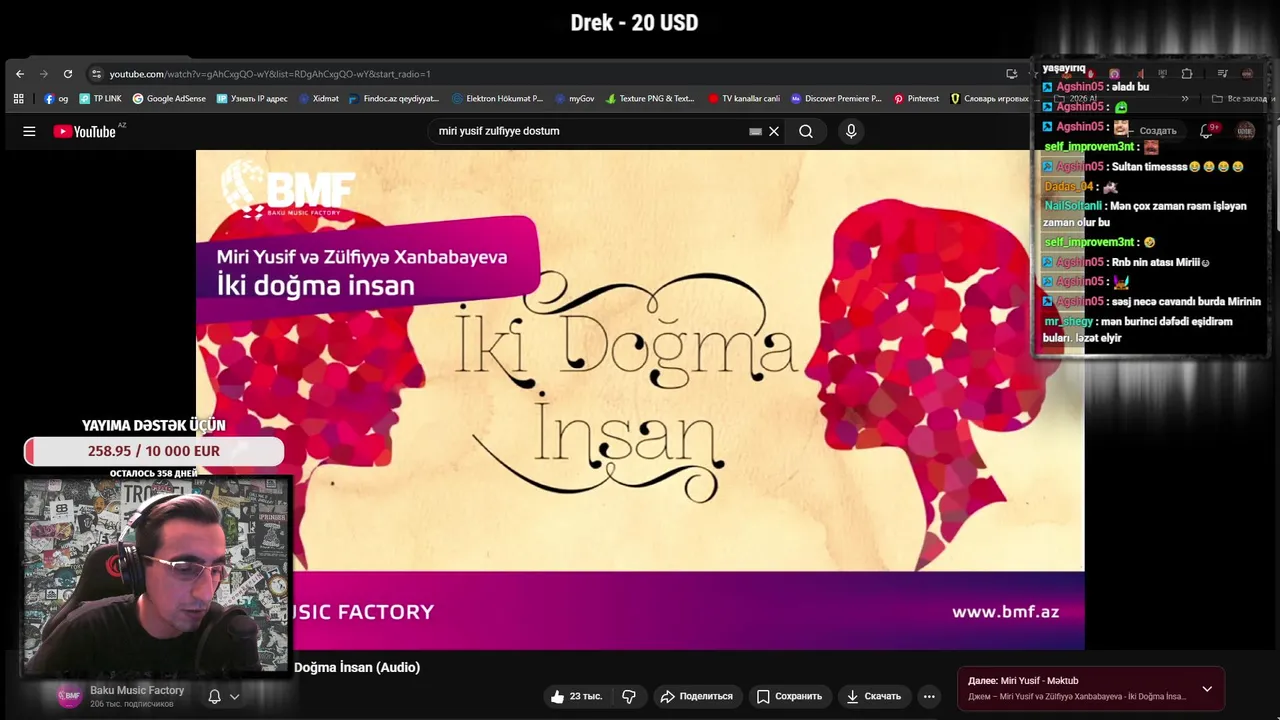Click the 258.95 / 10 000 EUR donation bar
The height and width of the screenshot is (720, 1280).
(154, 451)
